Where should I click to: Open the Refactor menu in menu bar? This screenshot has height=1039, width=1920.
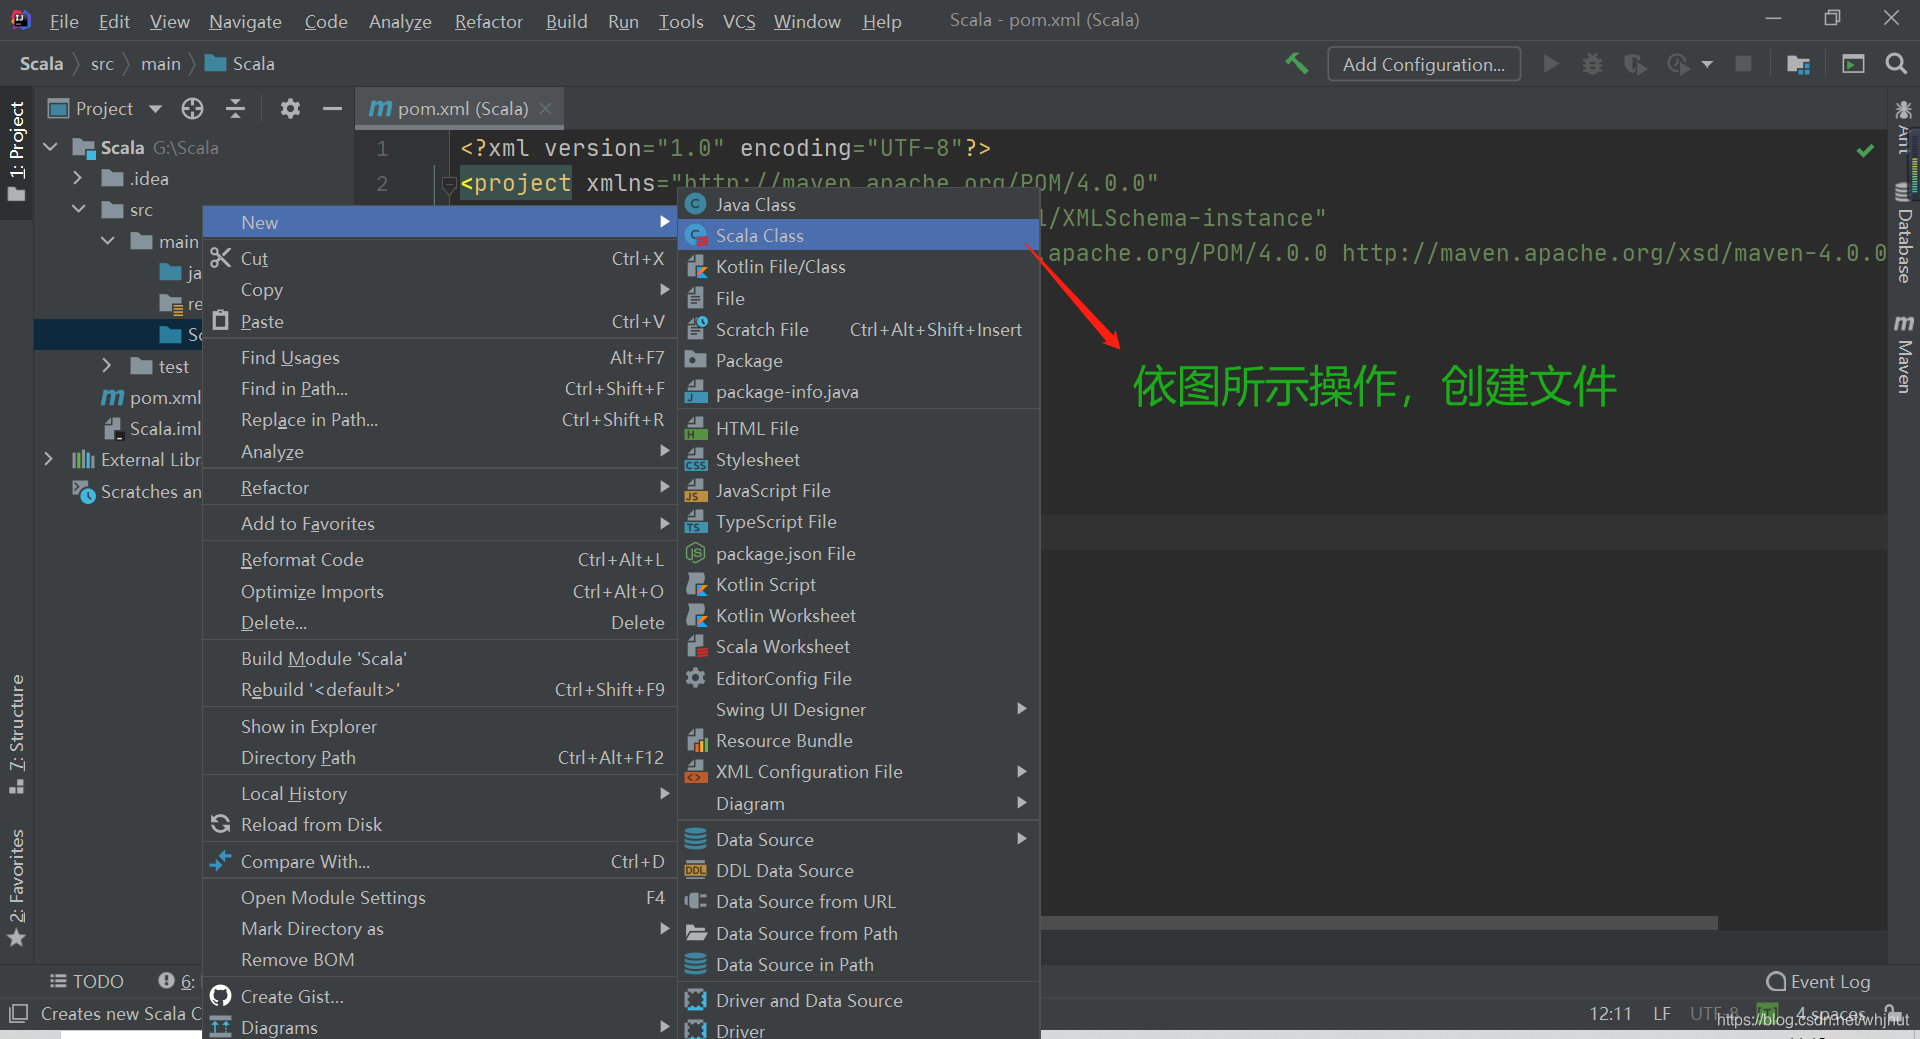pyautogui.click(x=489, y=21)
